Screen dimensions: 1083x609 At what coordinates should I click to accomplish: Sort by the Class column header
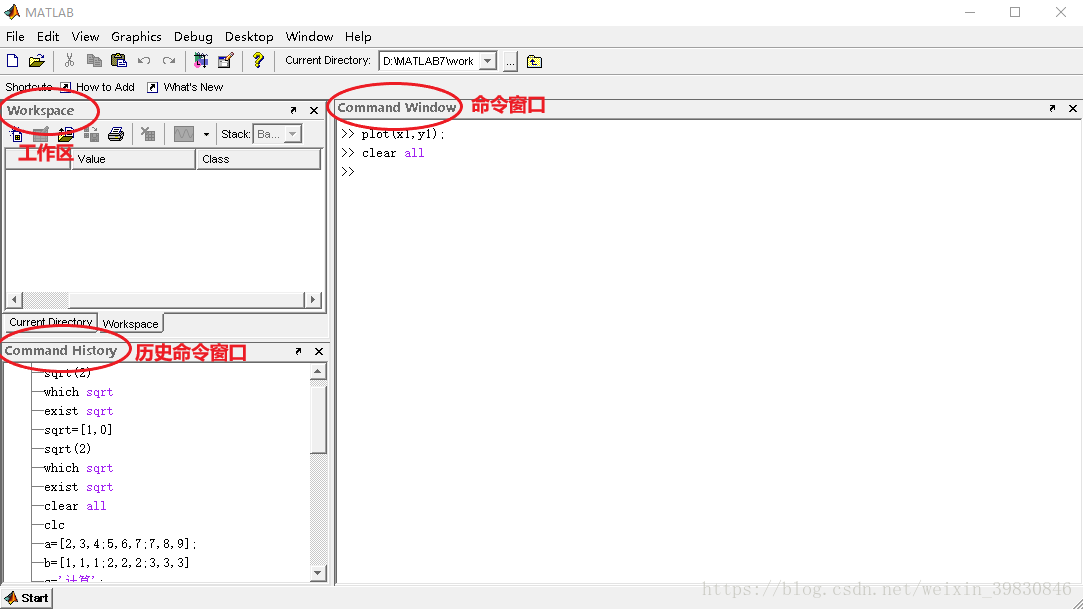pos(259,159)
